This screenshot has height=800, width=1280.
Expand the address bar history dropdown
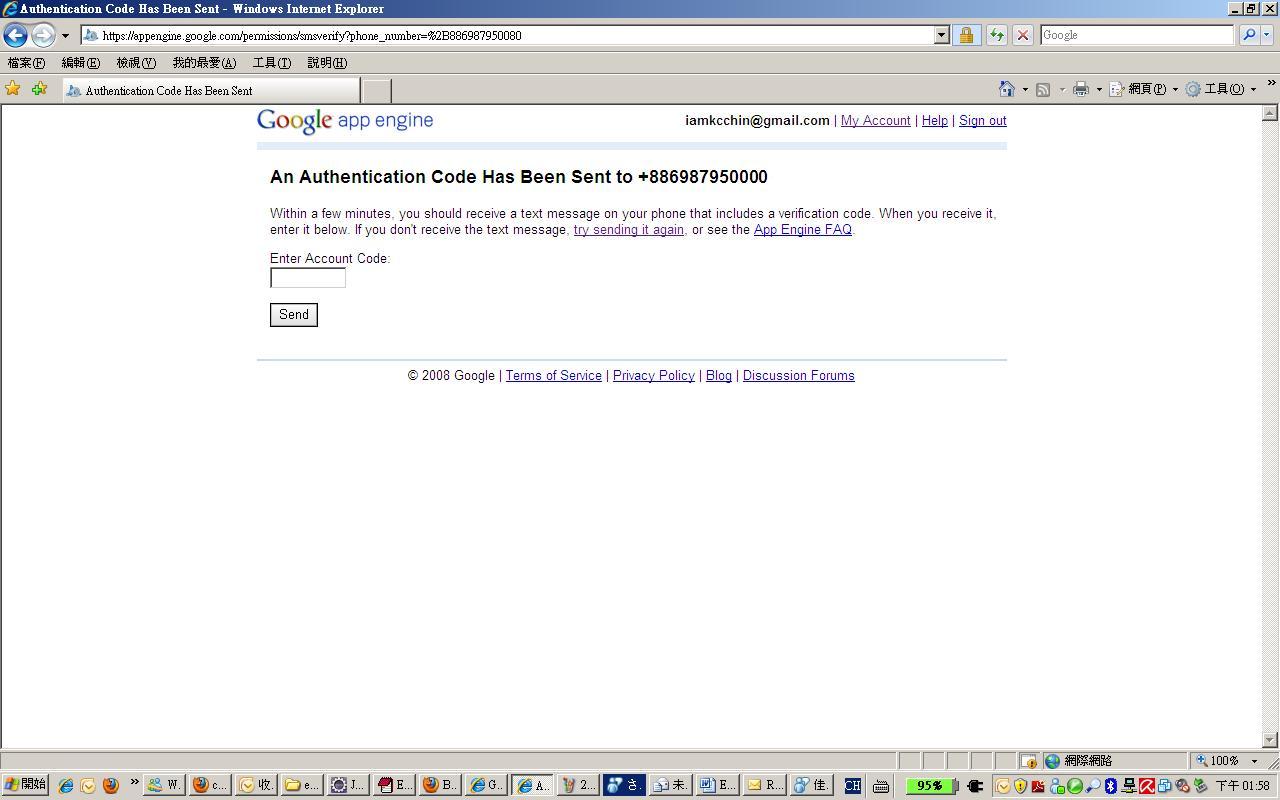[x=941, y=35]
